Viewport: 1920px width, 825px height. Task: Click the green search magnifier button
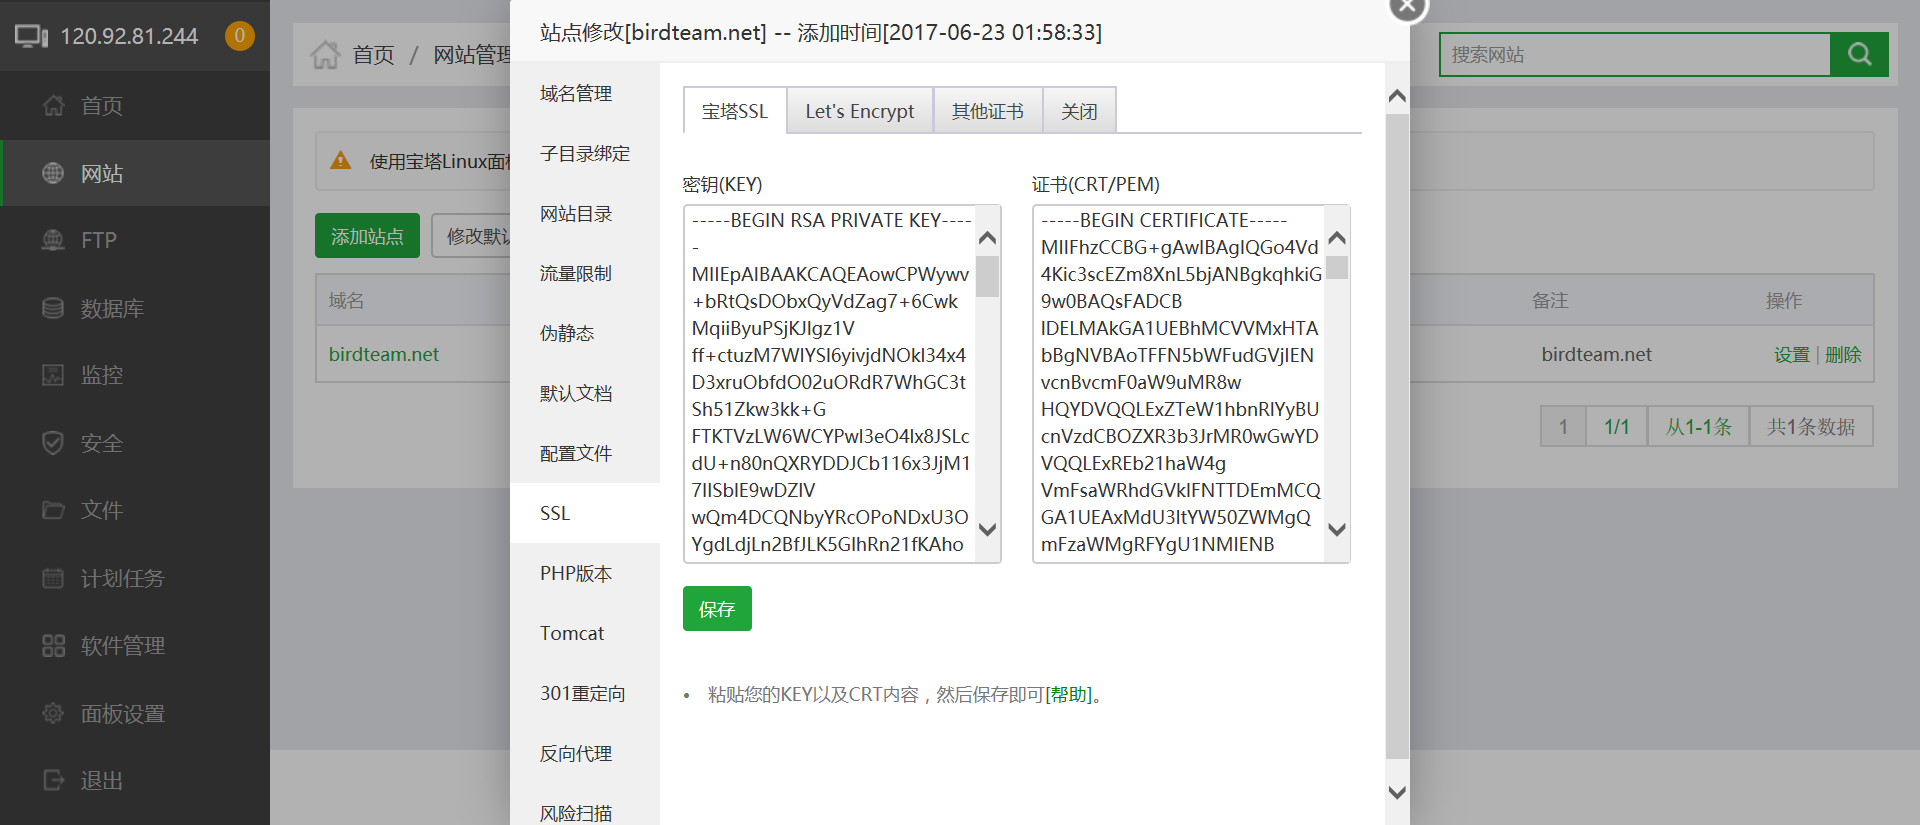(1859, 54)
